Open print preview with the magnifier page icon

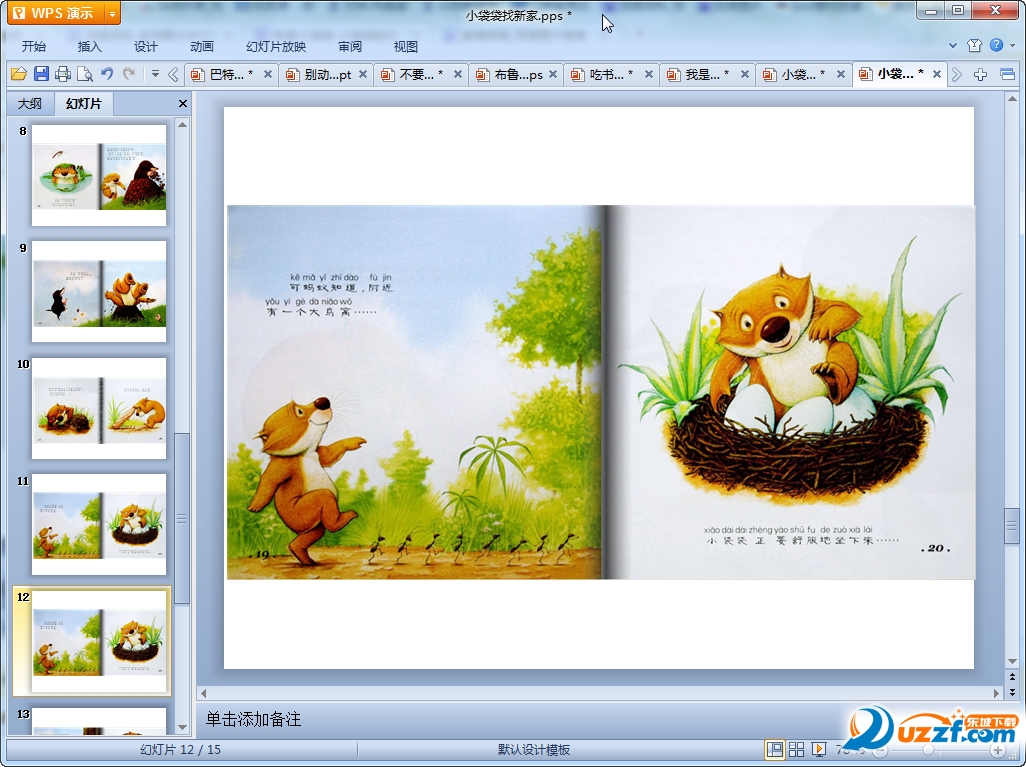point(84,74)
